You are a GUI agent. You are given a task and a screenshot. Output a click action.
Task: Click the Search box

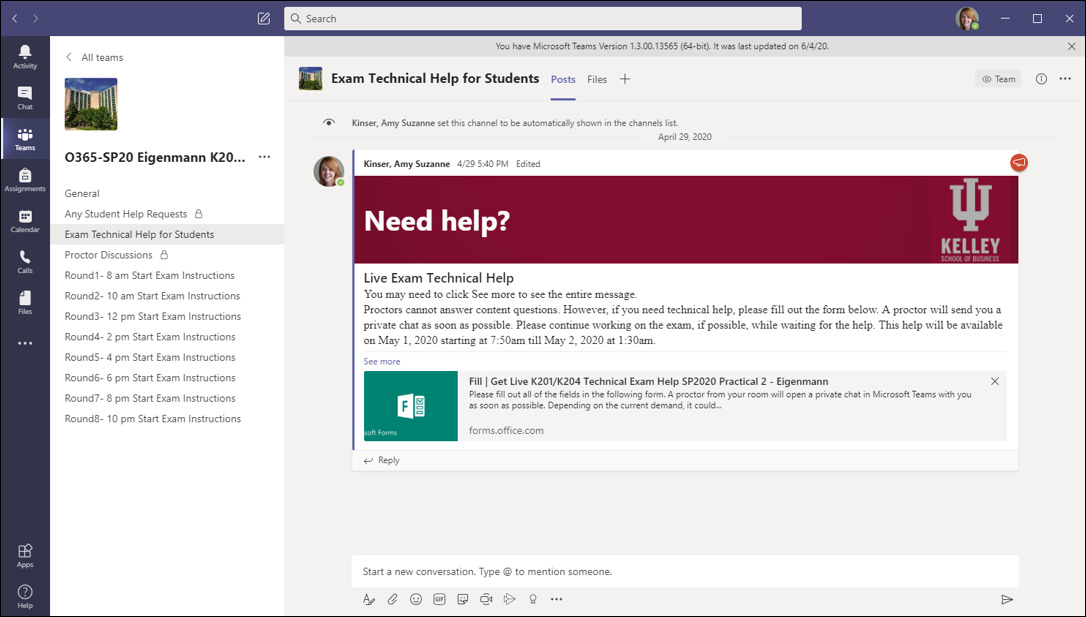pos(543,19)
